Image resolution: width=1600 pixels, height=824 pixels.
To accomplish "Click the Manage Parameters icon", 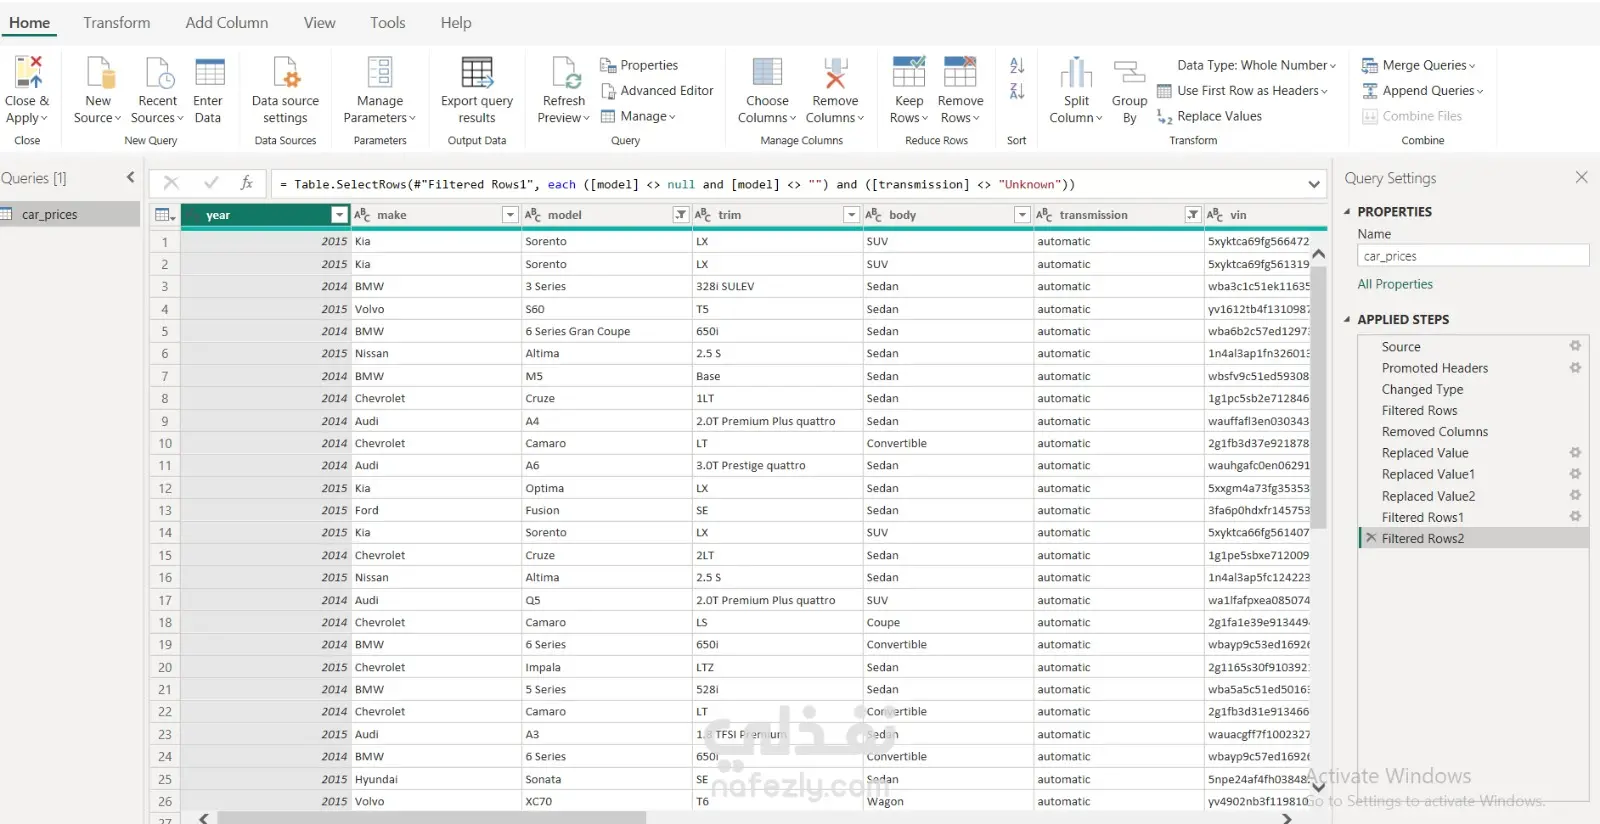I will (x=380, y=72).
